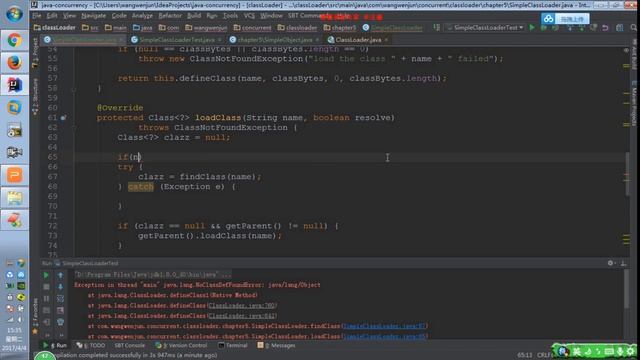Click the blue cloud upload widget

click(565, 19)
